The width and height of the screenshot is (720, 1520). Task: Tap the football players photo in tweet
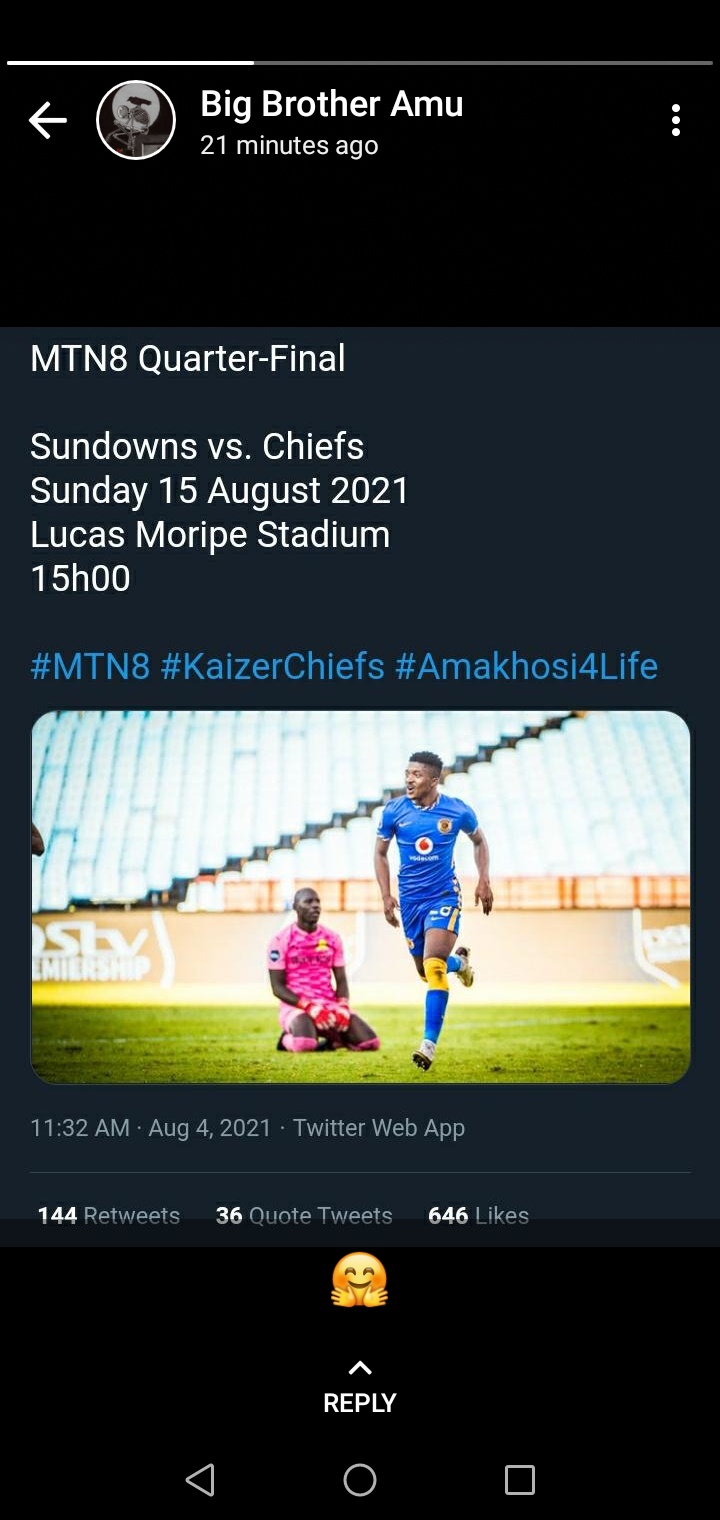[x=360, y=897]
